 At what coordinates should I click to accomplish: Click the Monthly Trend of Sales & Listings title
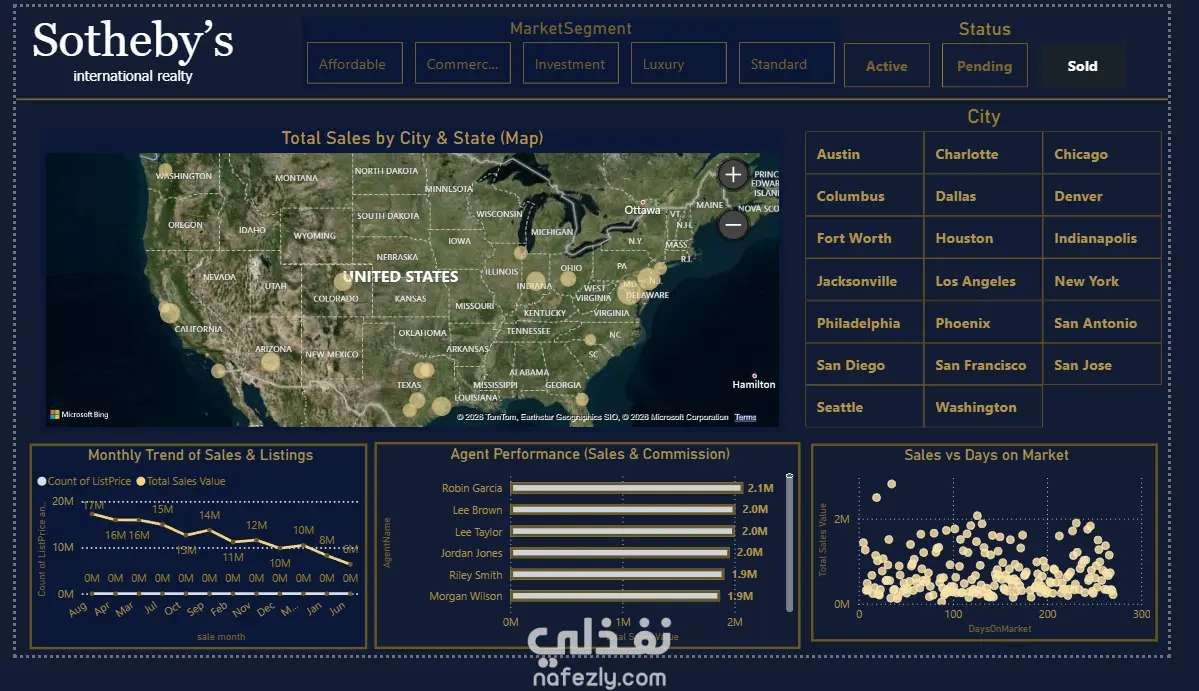point(200,455)
